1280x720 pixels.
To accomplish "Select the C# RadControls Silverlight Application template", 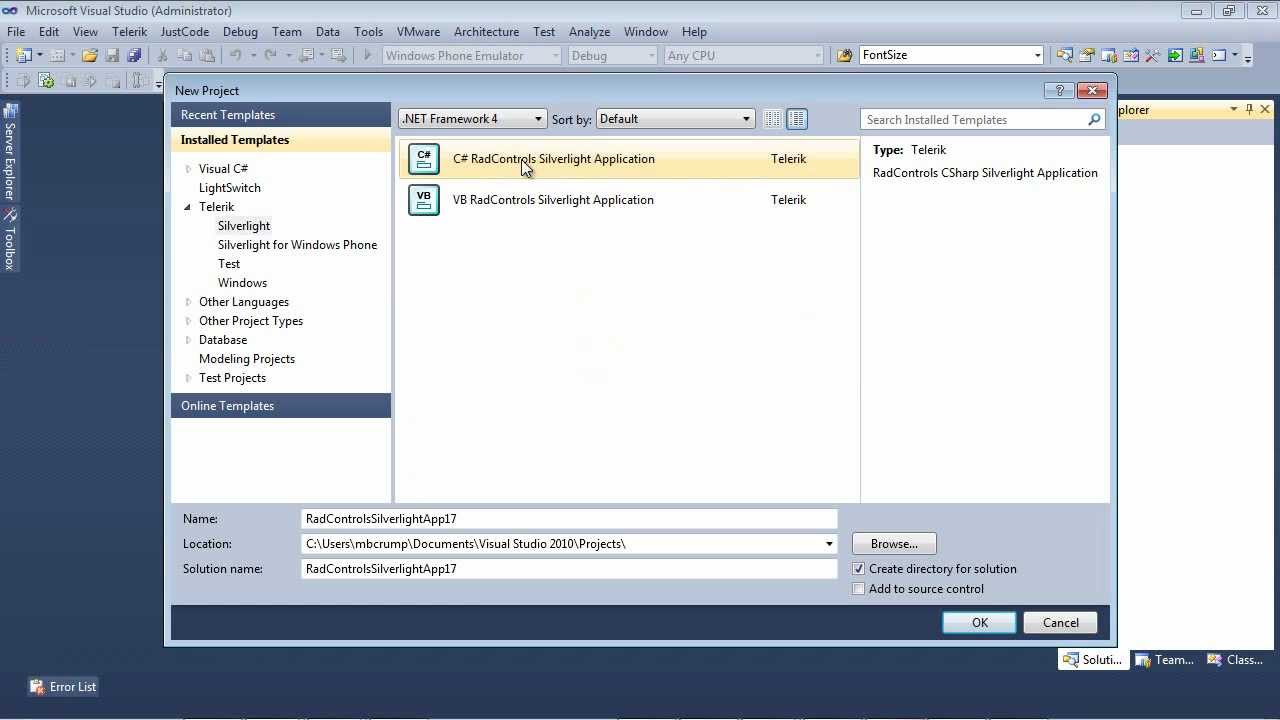I will (x=629, y=159).
